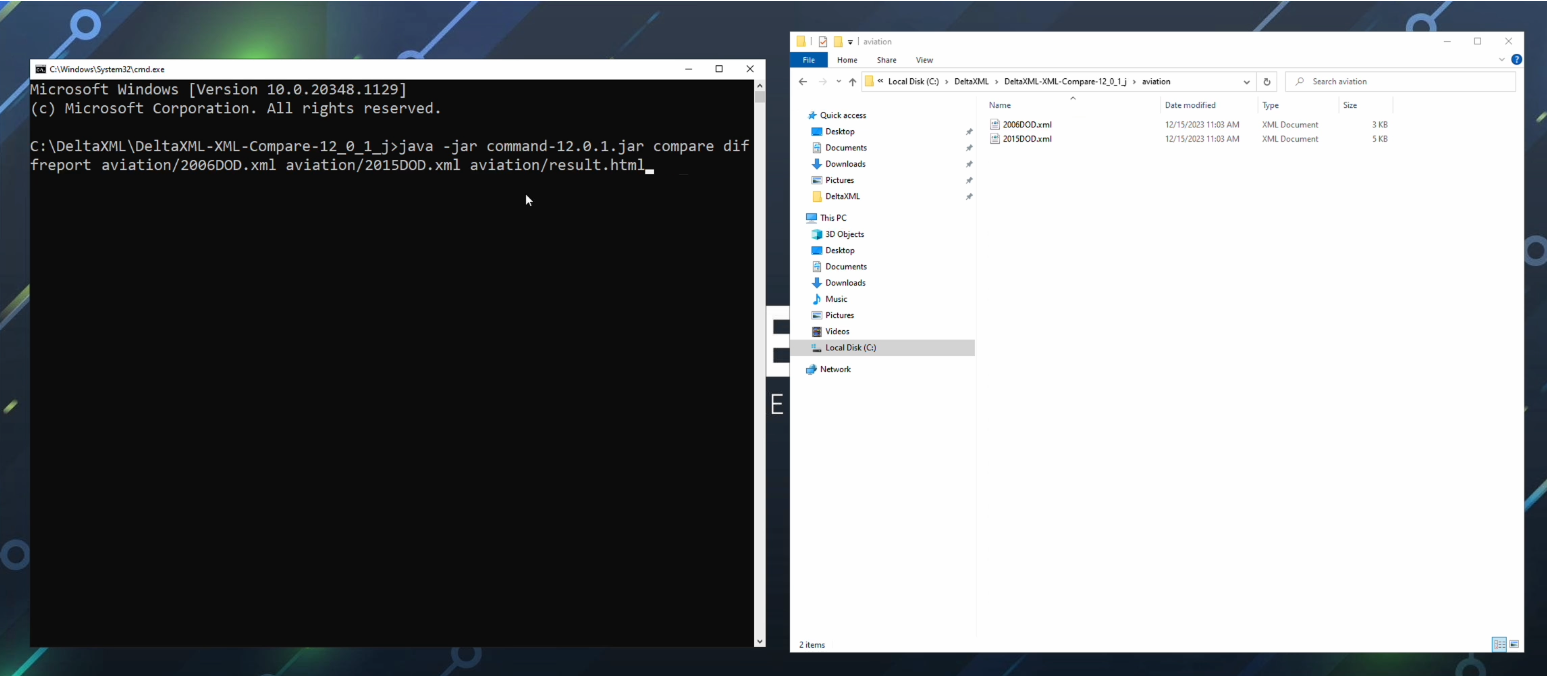
Task: Click the folder icon in the Explorer title bar
Action: click(801, 42)
